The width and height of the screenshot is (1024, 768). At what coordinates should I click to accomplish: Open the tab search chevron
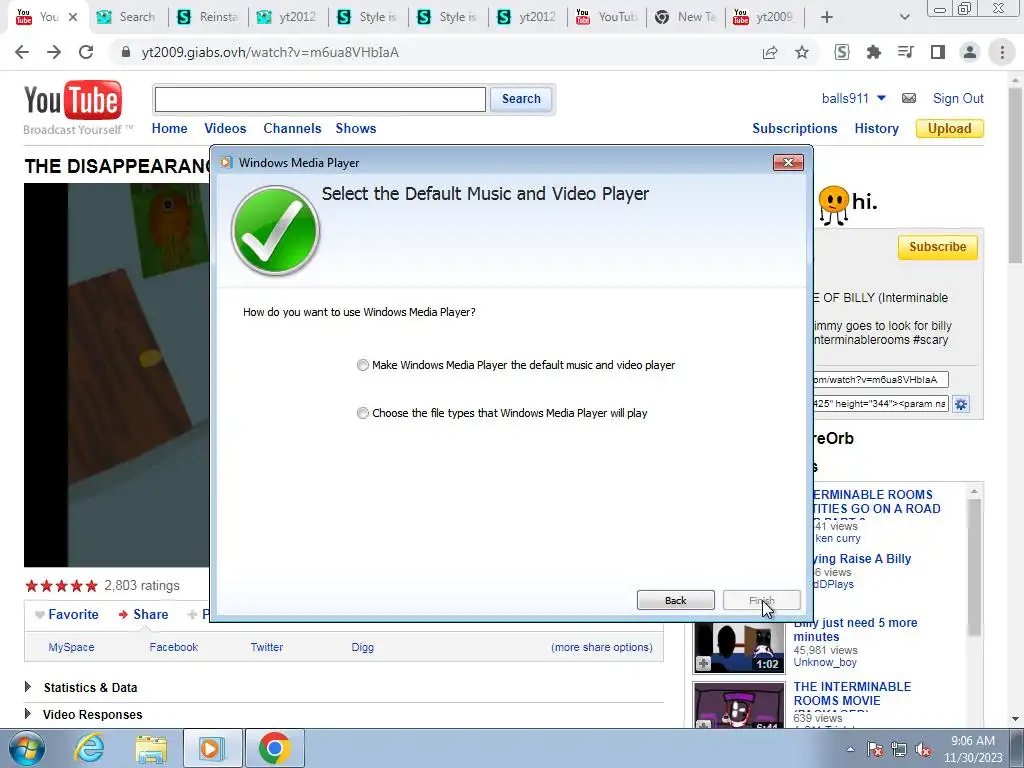(904, 17)
